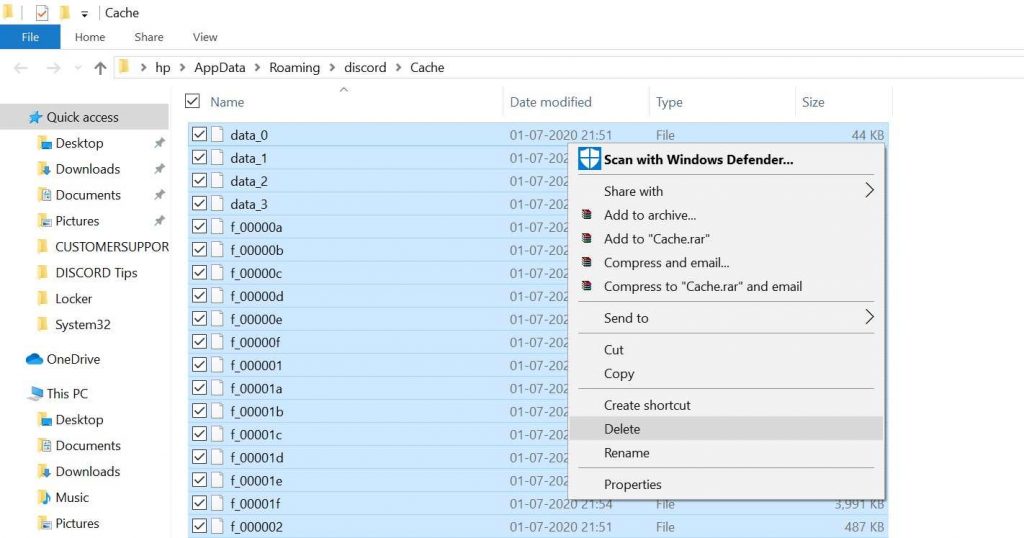The image size is (1024, 538).
Task: Click the pin icon next to Desktop
Action: (x=159, y=143)
